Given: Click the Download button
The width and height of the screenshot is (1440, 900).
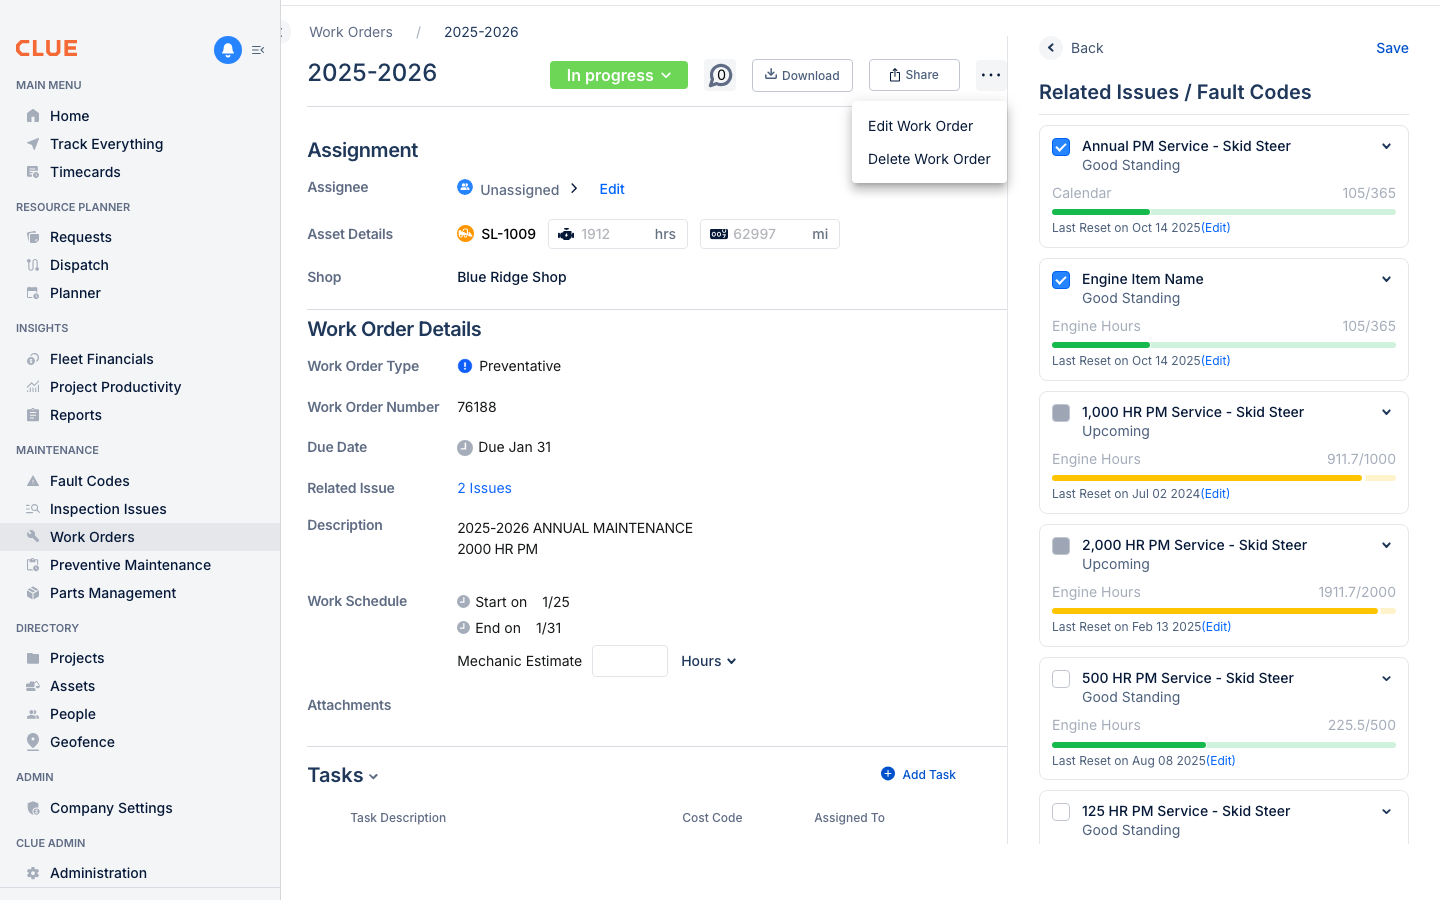Looking at the screenshot, I should click(x=802, y=75).
